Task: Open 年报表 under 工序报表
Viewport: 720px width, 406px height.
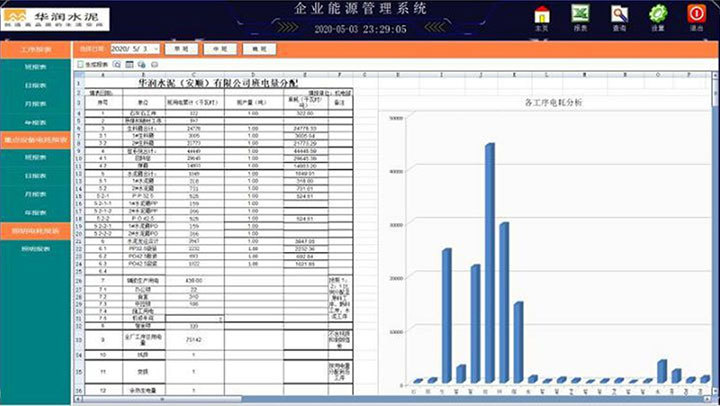Action: tap(35, 123)
